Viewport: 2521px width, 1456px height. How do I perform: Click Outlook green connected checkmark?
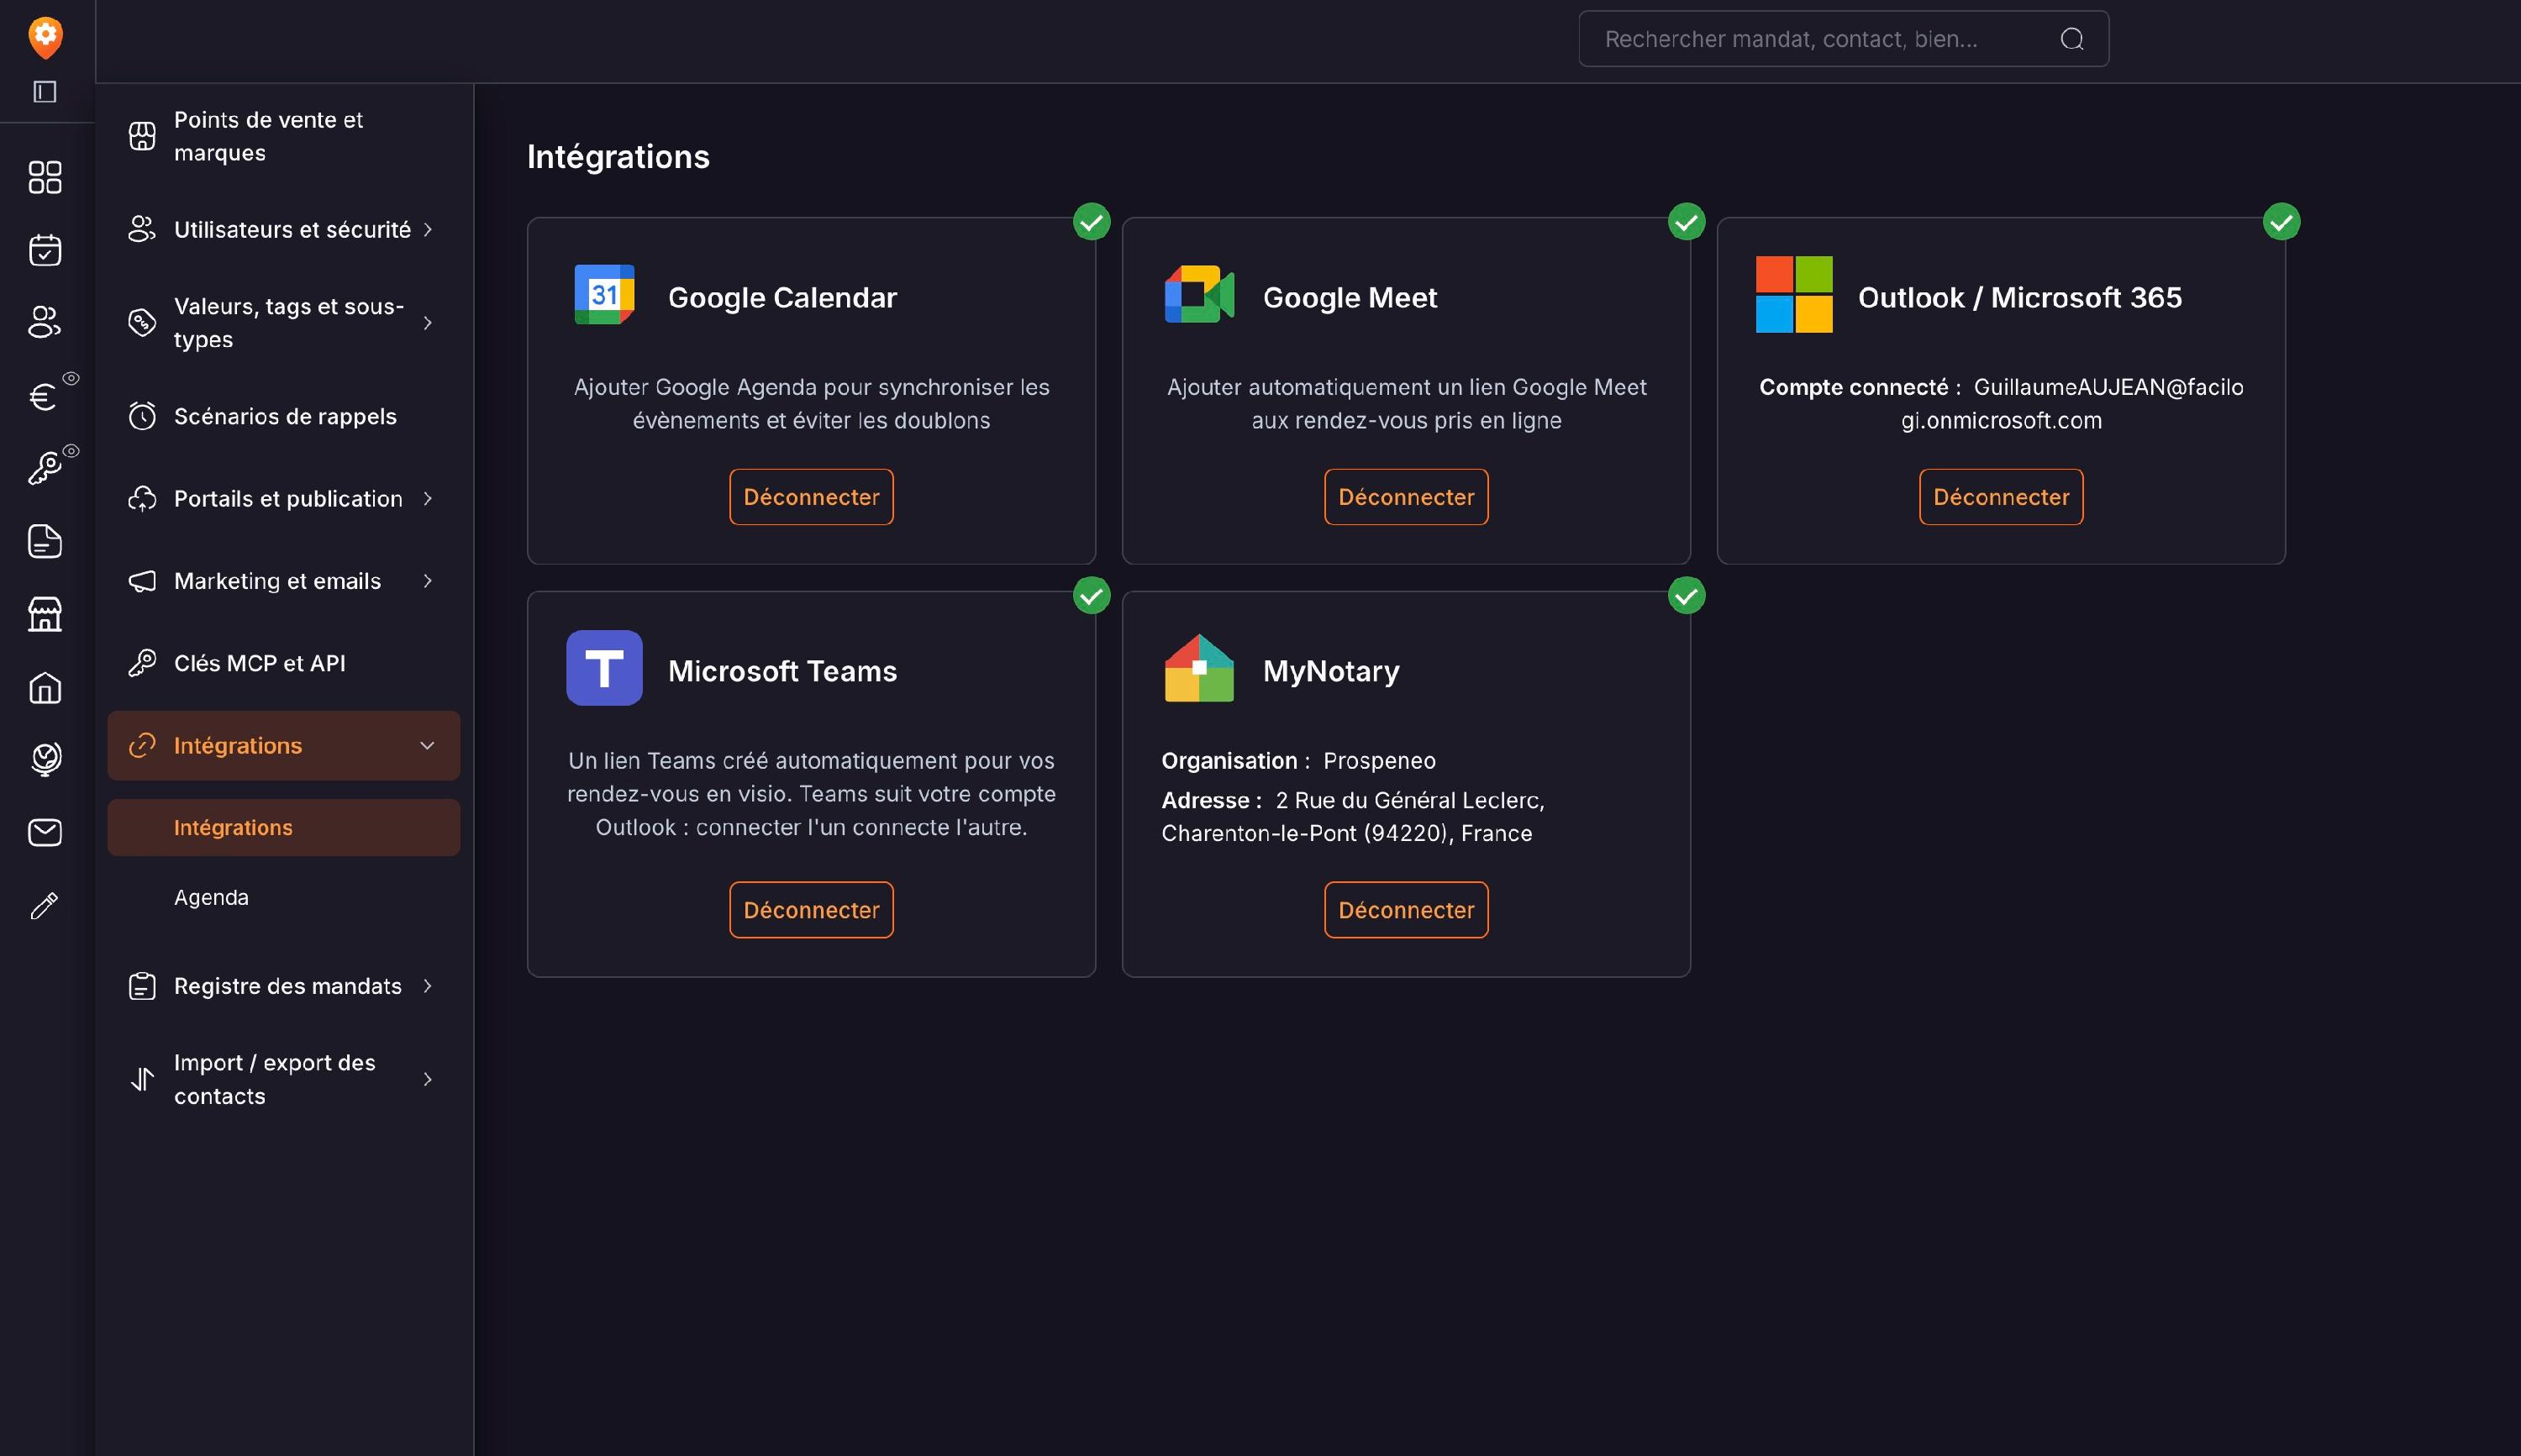pos(2281,222)
